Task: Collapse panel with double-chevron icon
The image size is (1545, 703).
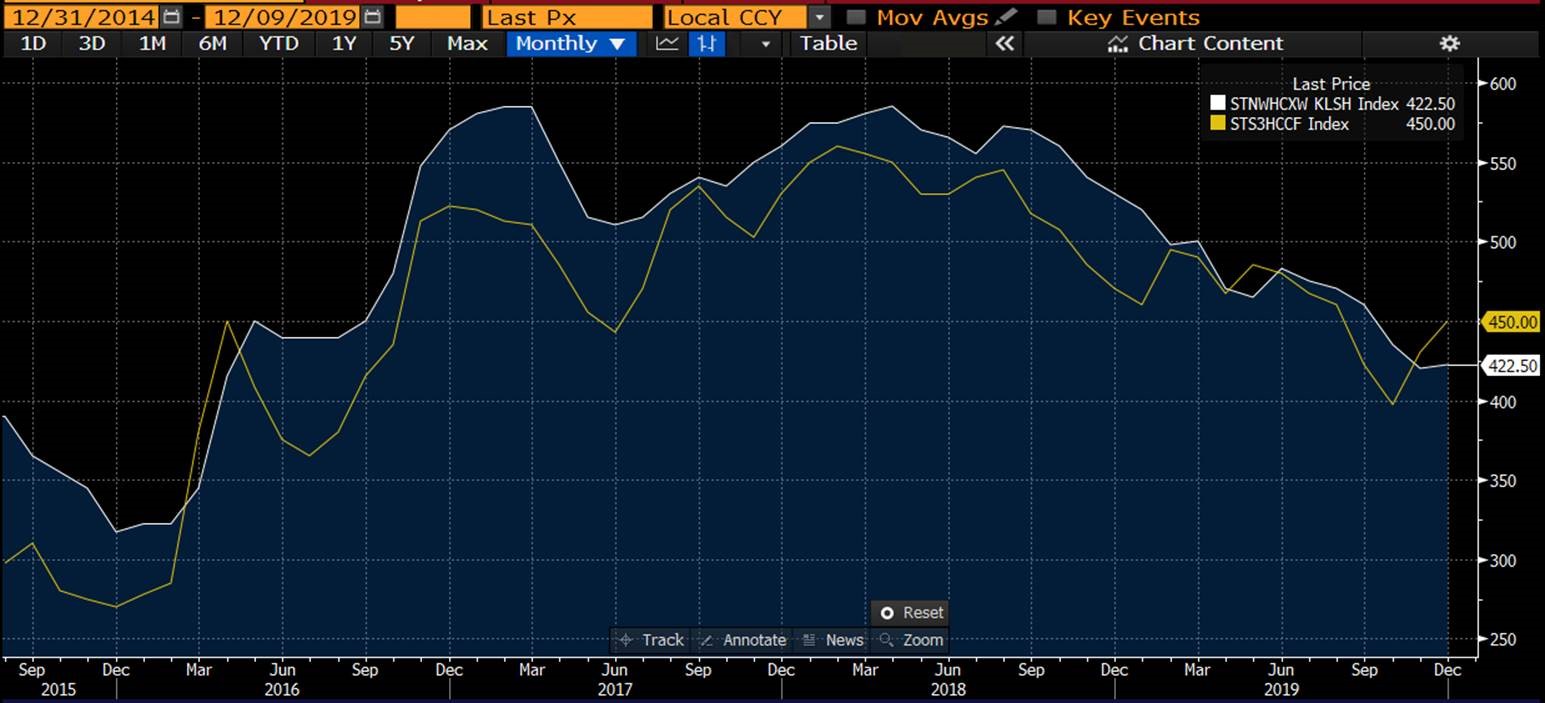Action: click(1004, 43)
